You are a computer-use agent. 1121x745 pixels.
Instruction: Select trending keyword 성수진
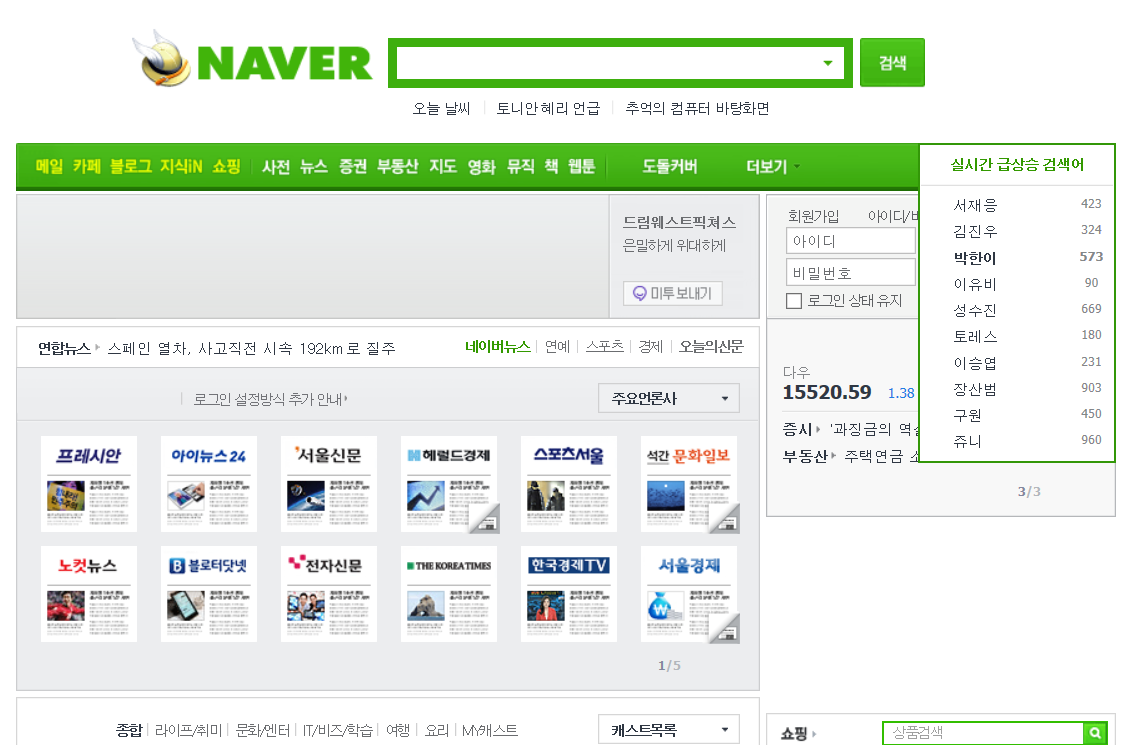click(x=975, y=310)
